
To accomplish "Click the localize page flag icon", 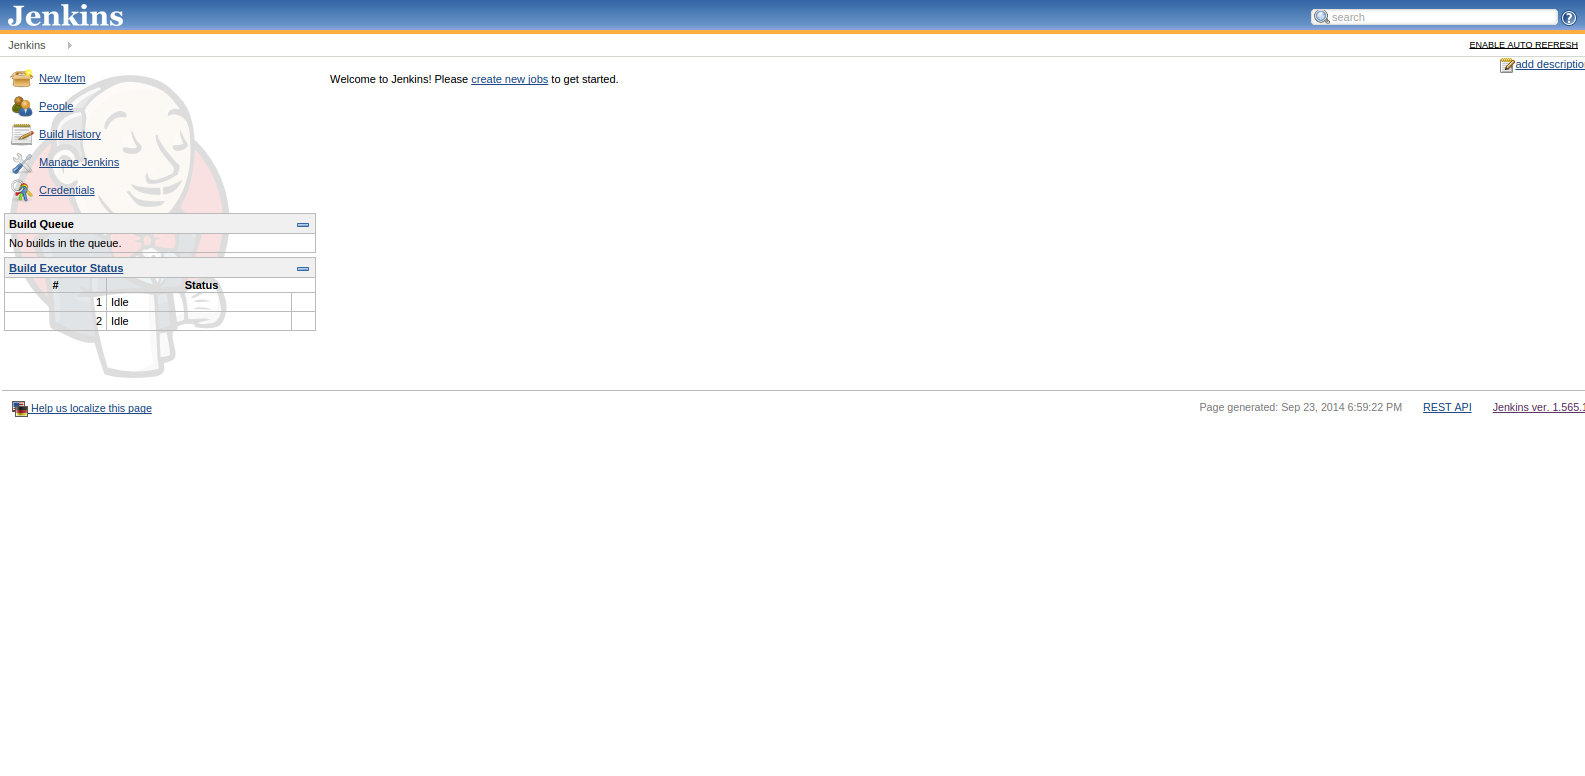I will 19,408.
